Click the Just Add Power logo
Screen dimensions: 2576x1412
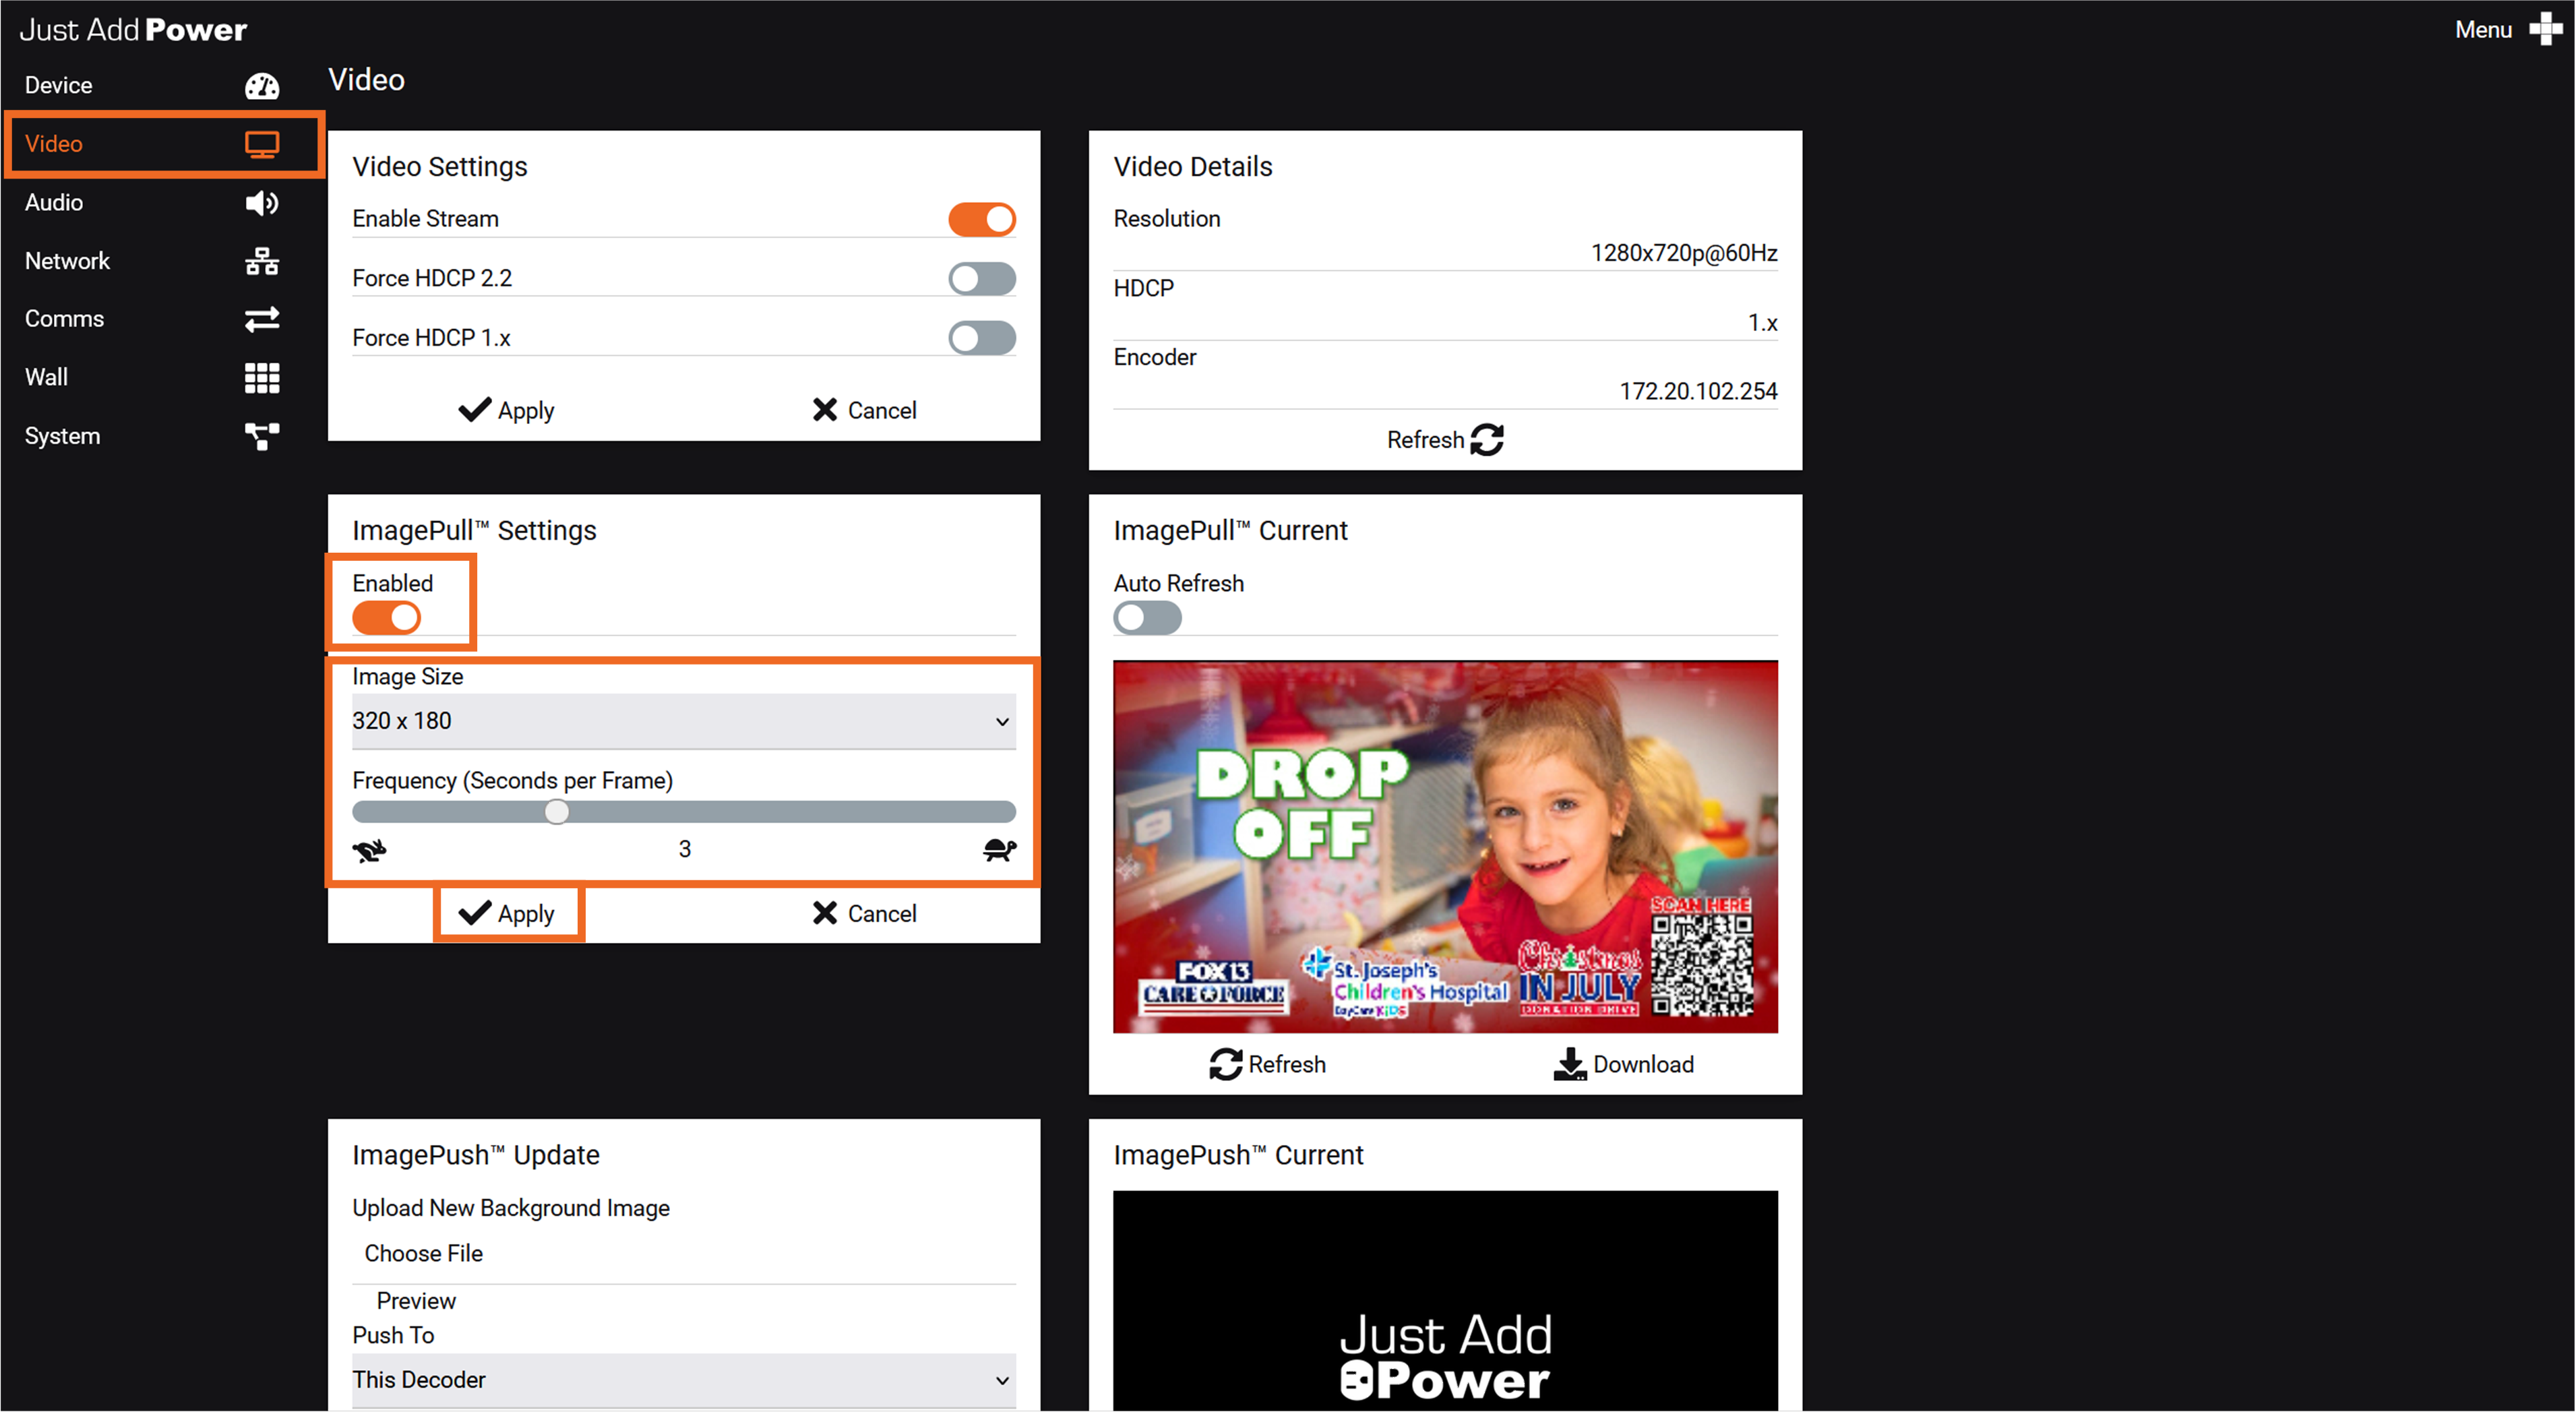tap(132, 29)
